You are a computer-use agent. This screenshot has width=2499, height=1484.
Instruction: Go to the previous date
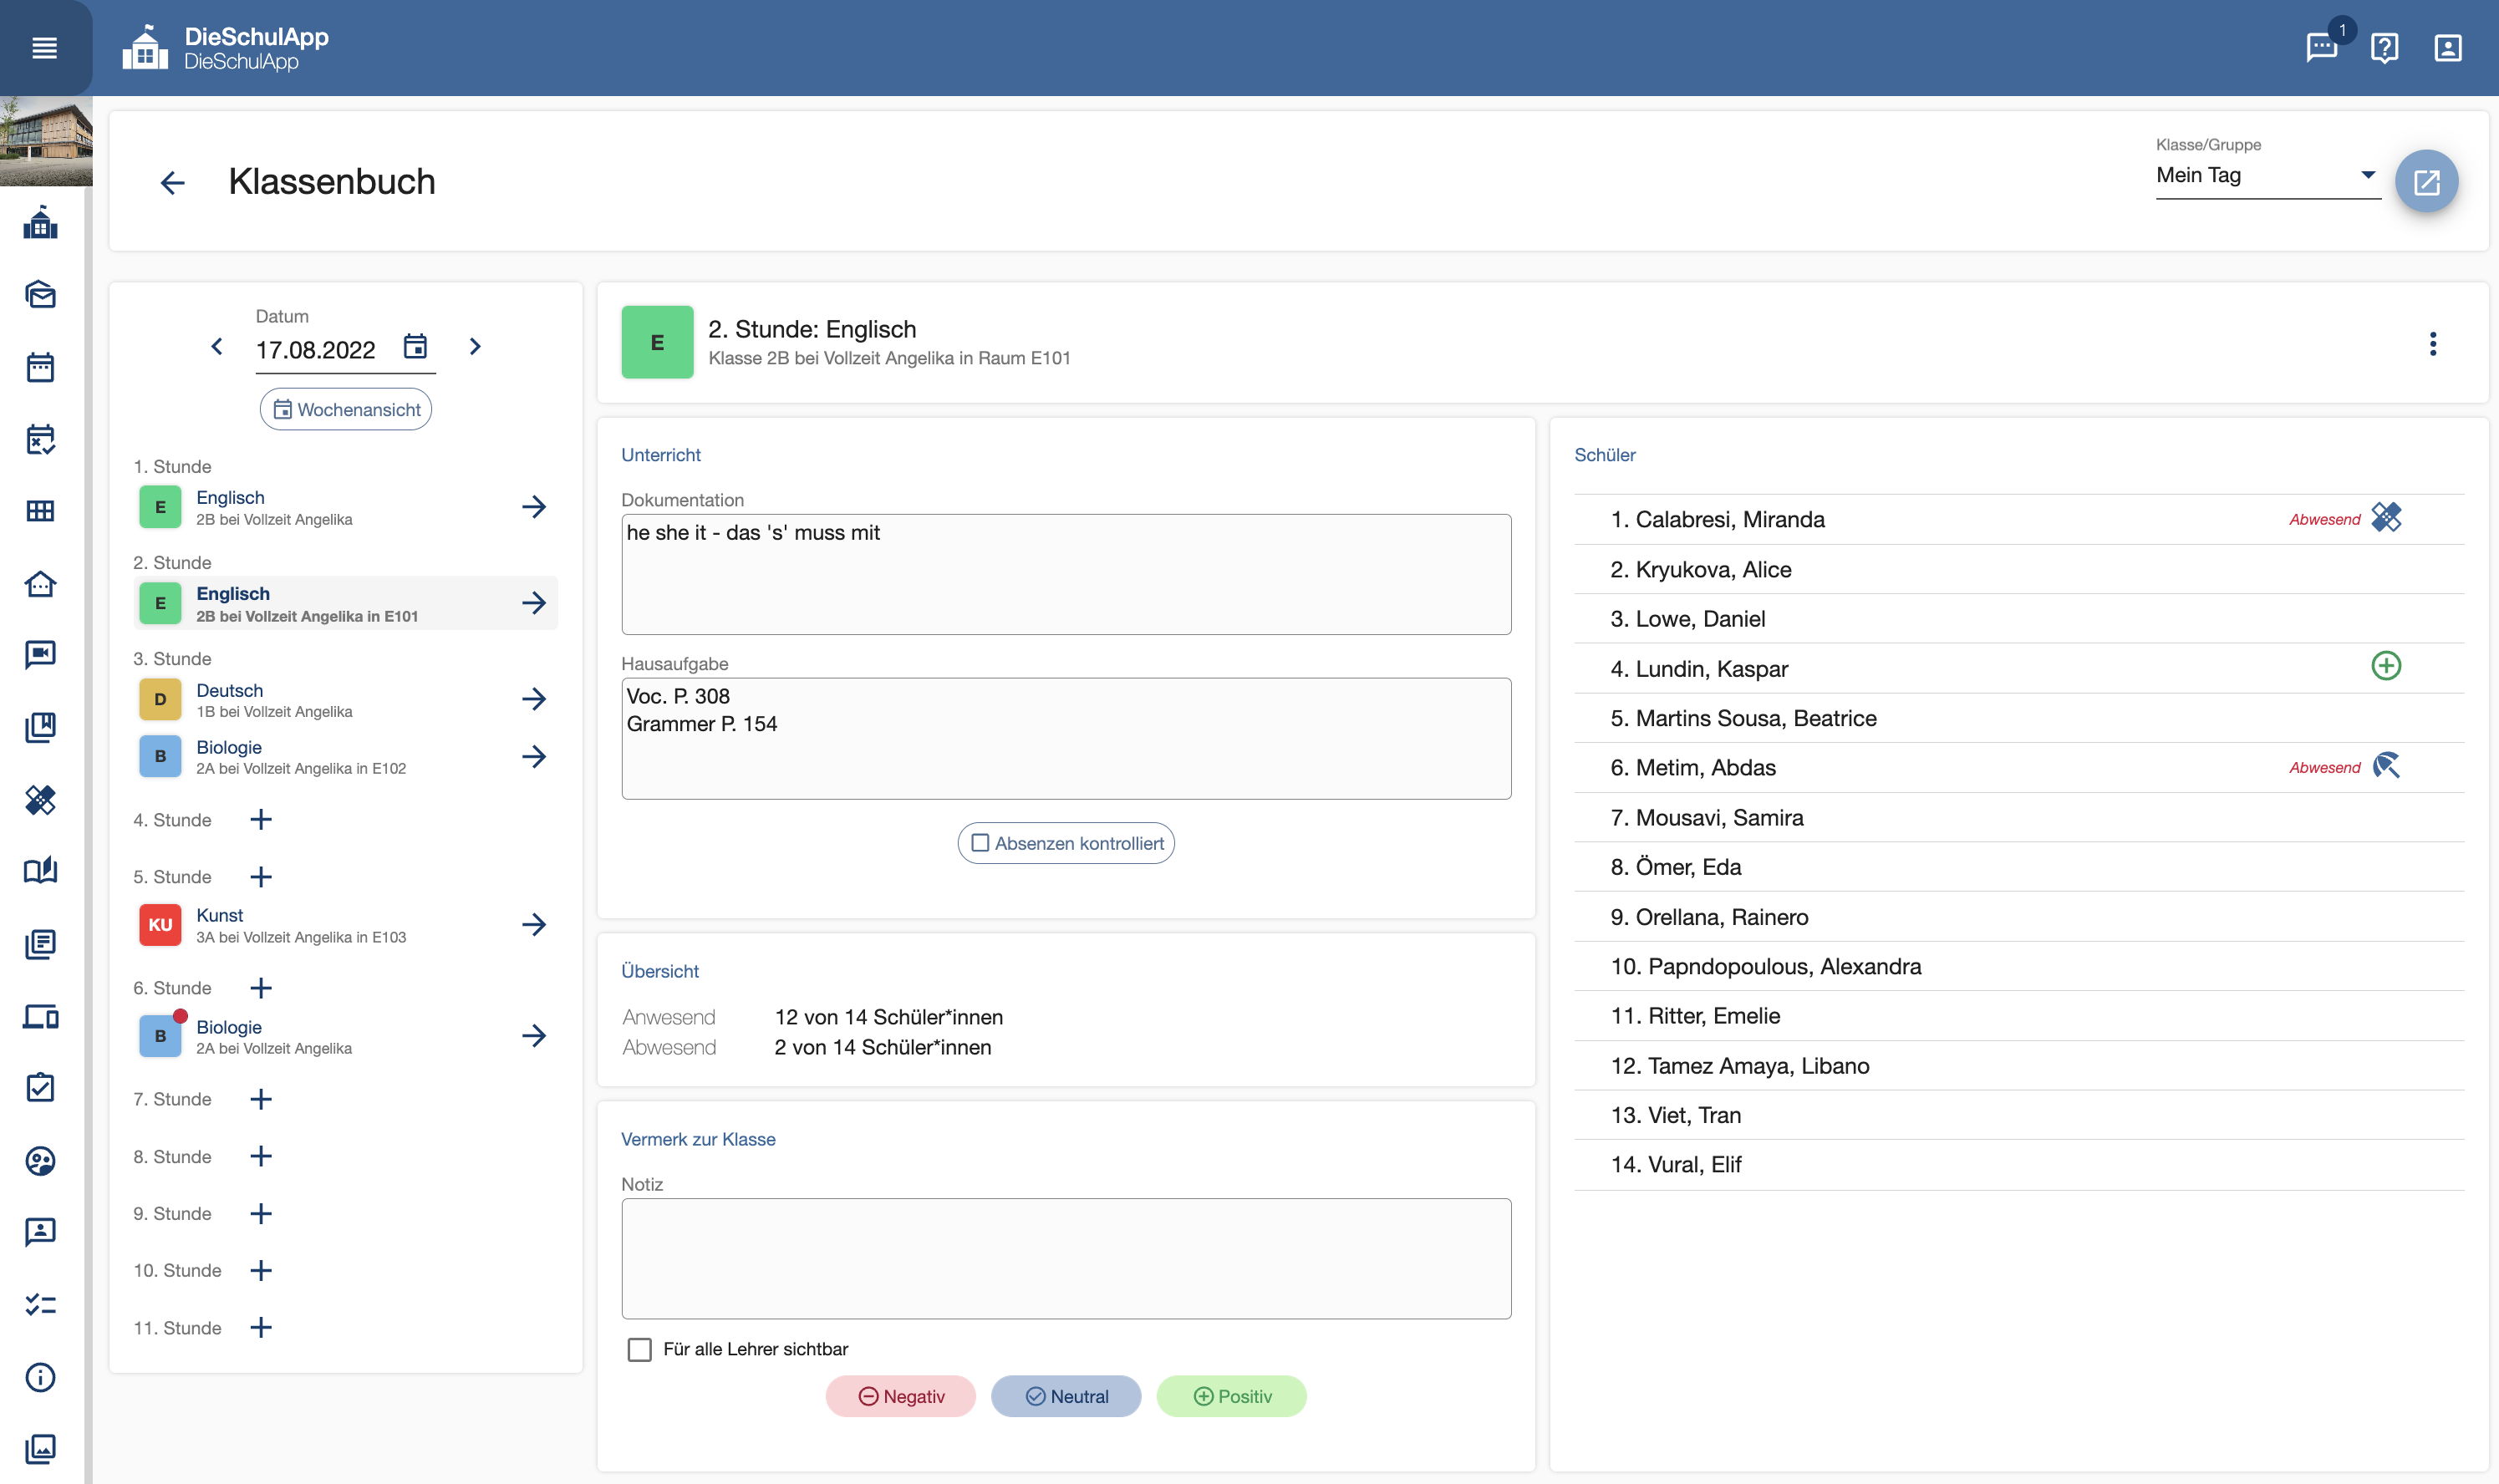[x=217, y=346]
